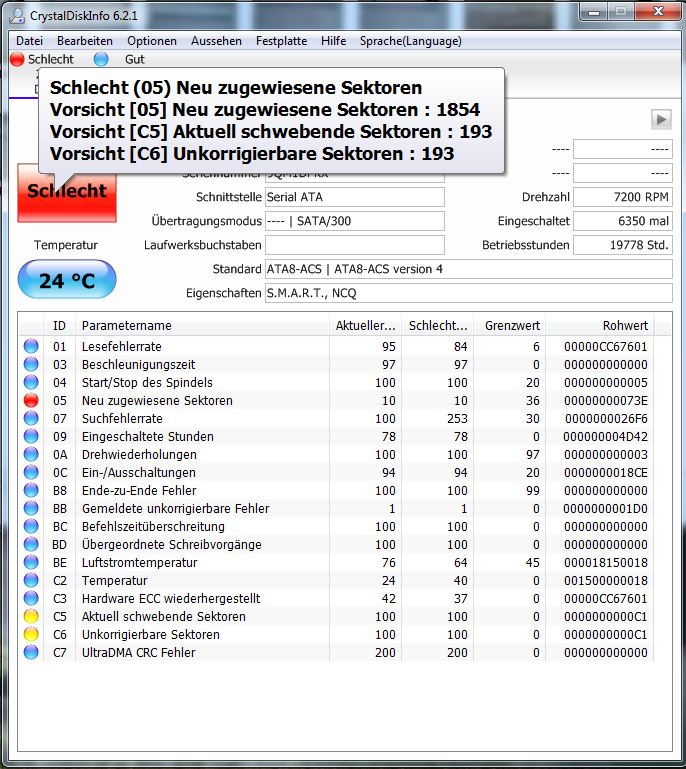Click status dot for Start/Stop des Spindels

[x=31, y=383]
